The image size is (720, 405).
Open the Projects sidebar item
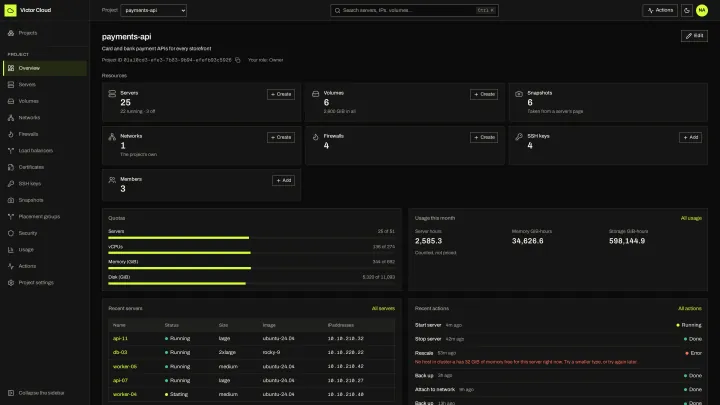pyautogui.click(x=44, y=33)
